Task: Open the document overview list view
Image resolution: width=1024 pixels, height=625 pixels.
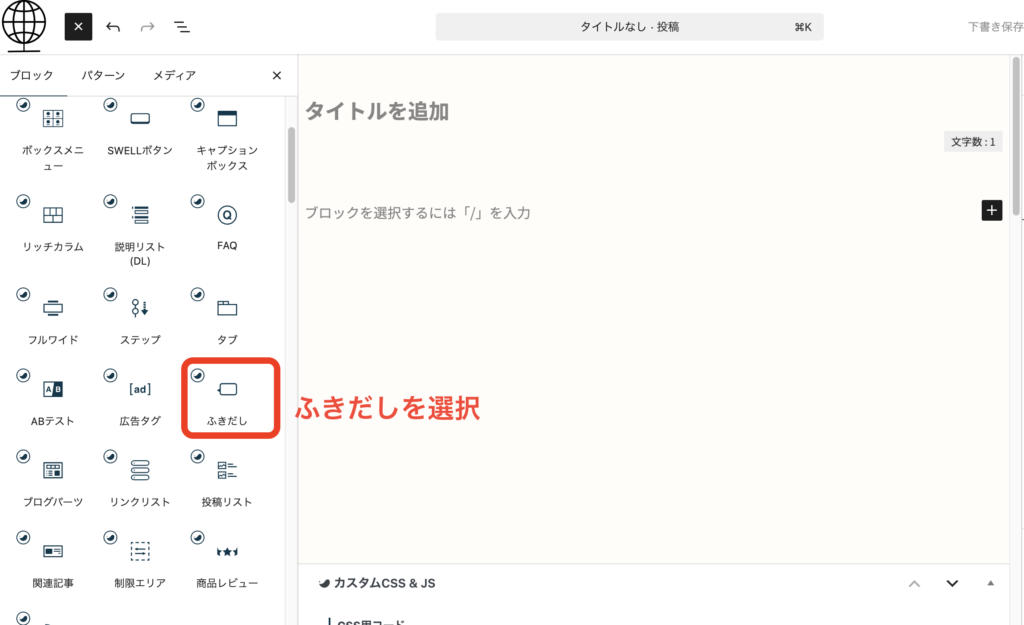Action: tap(182, 27)
